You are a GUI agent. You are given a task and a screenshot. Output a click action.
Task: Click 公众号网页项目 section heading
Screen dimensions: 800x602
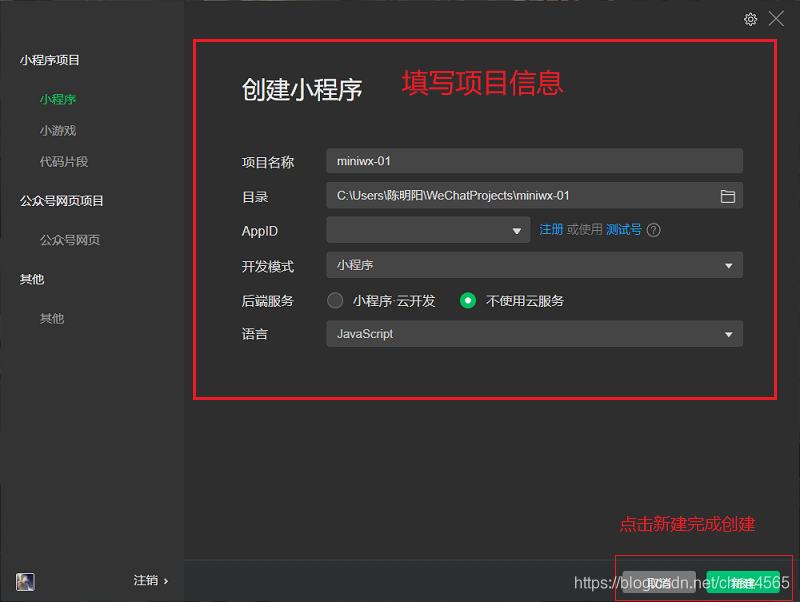click(x=61, y=201)
